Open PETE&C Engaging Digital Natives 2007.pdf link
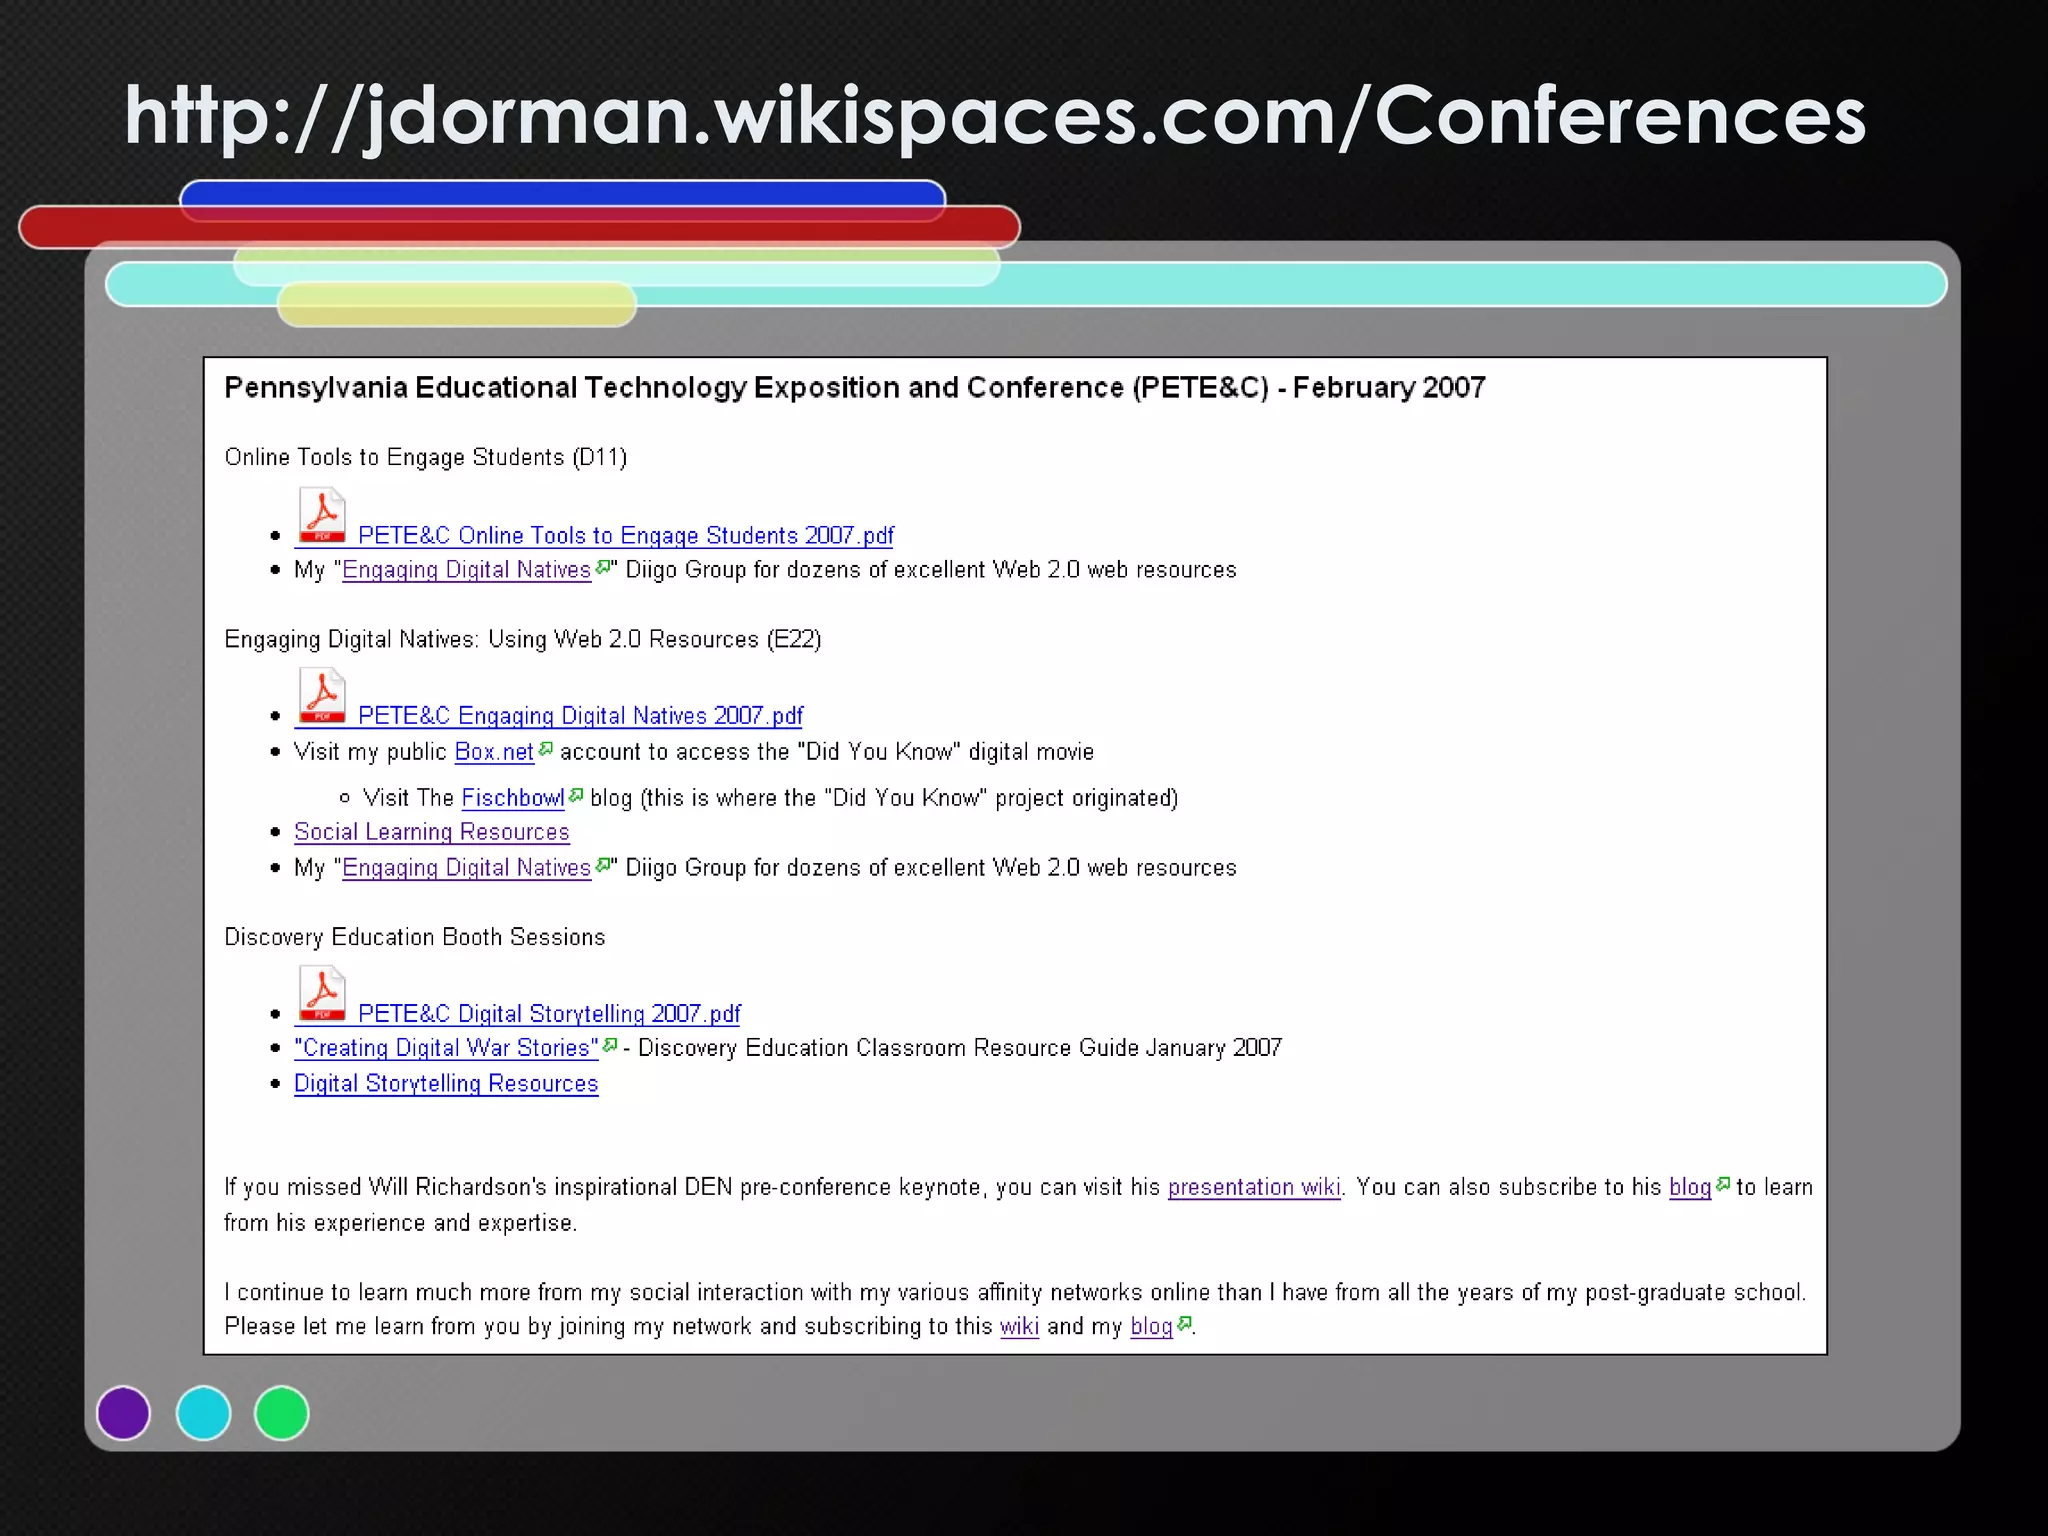This screenshot has height=1536, width=2048. [x=580, y=716]
